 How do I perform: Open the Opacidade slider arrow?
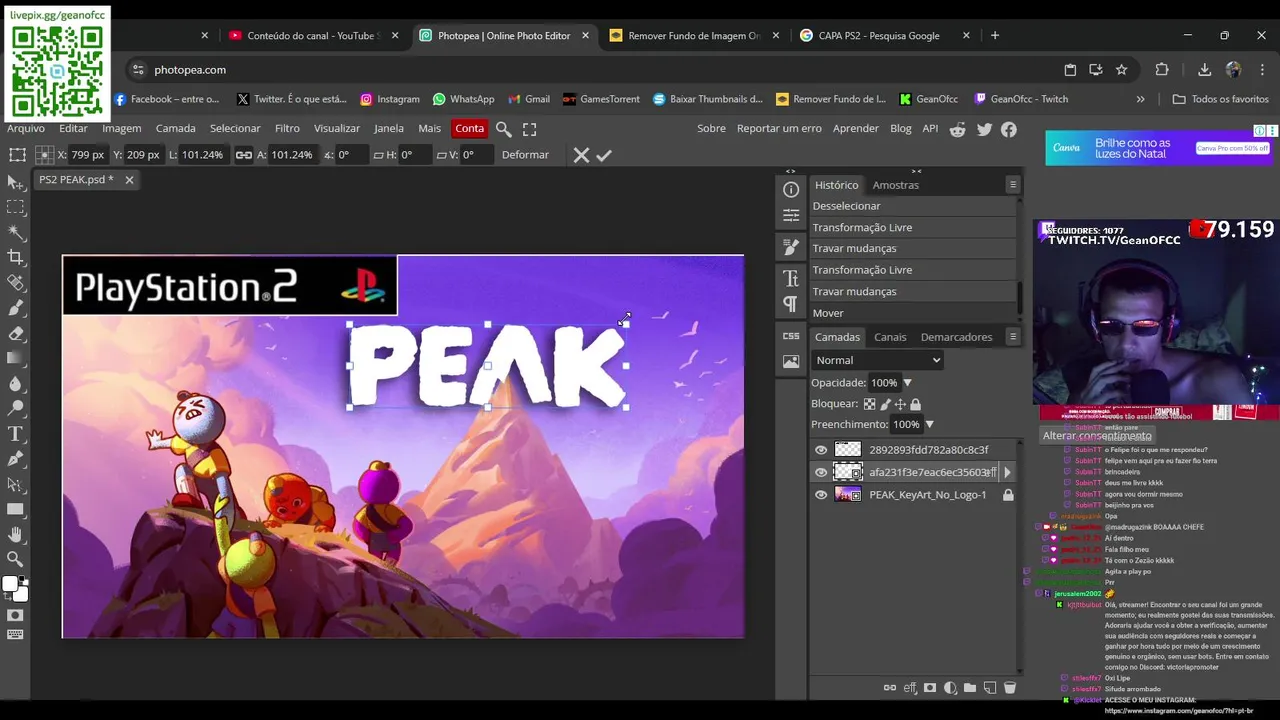tap(908, 383)
